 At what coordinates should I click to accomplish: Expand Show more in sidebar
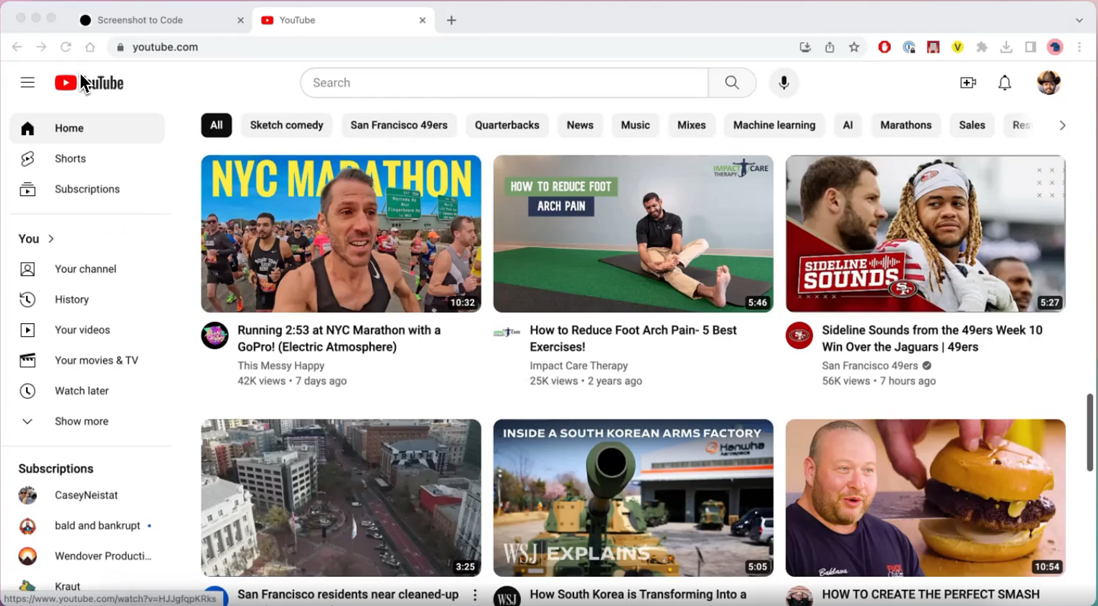(x=87, y=421)
